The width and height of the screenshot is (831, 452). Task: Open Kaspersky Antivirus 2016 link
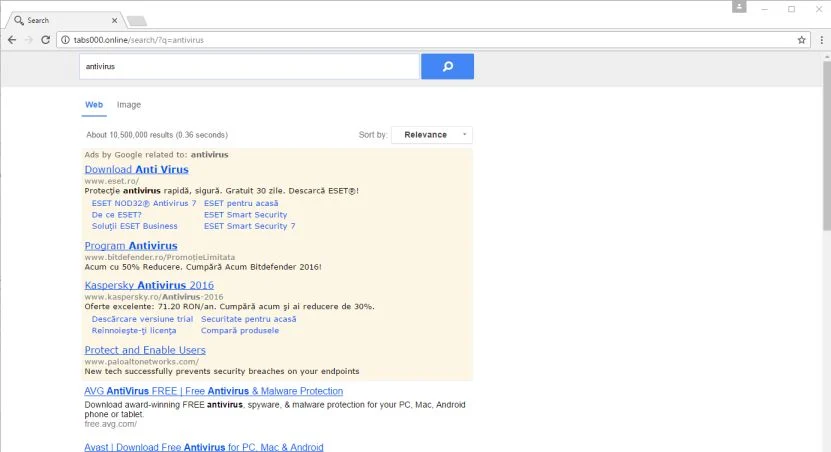149,285
